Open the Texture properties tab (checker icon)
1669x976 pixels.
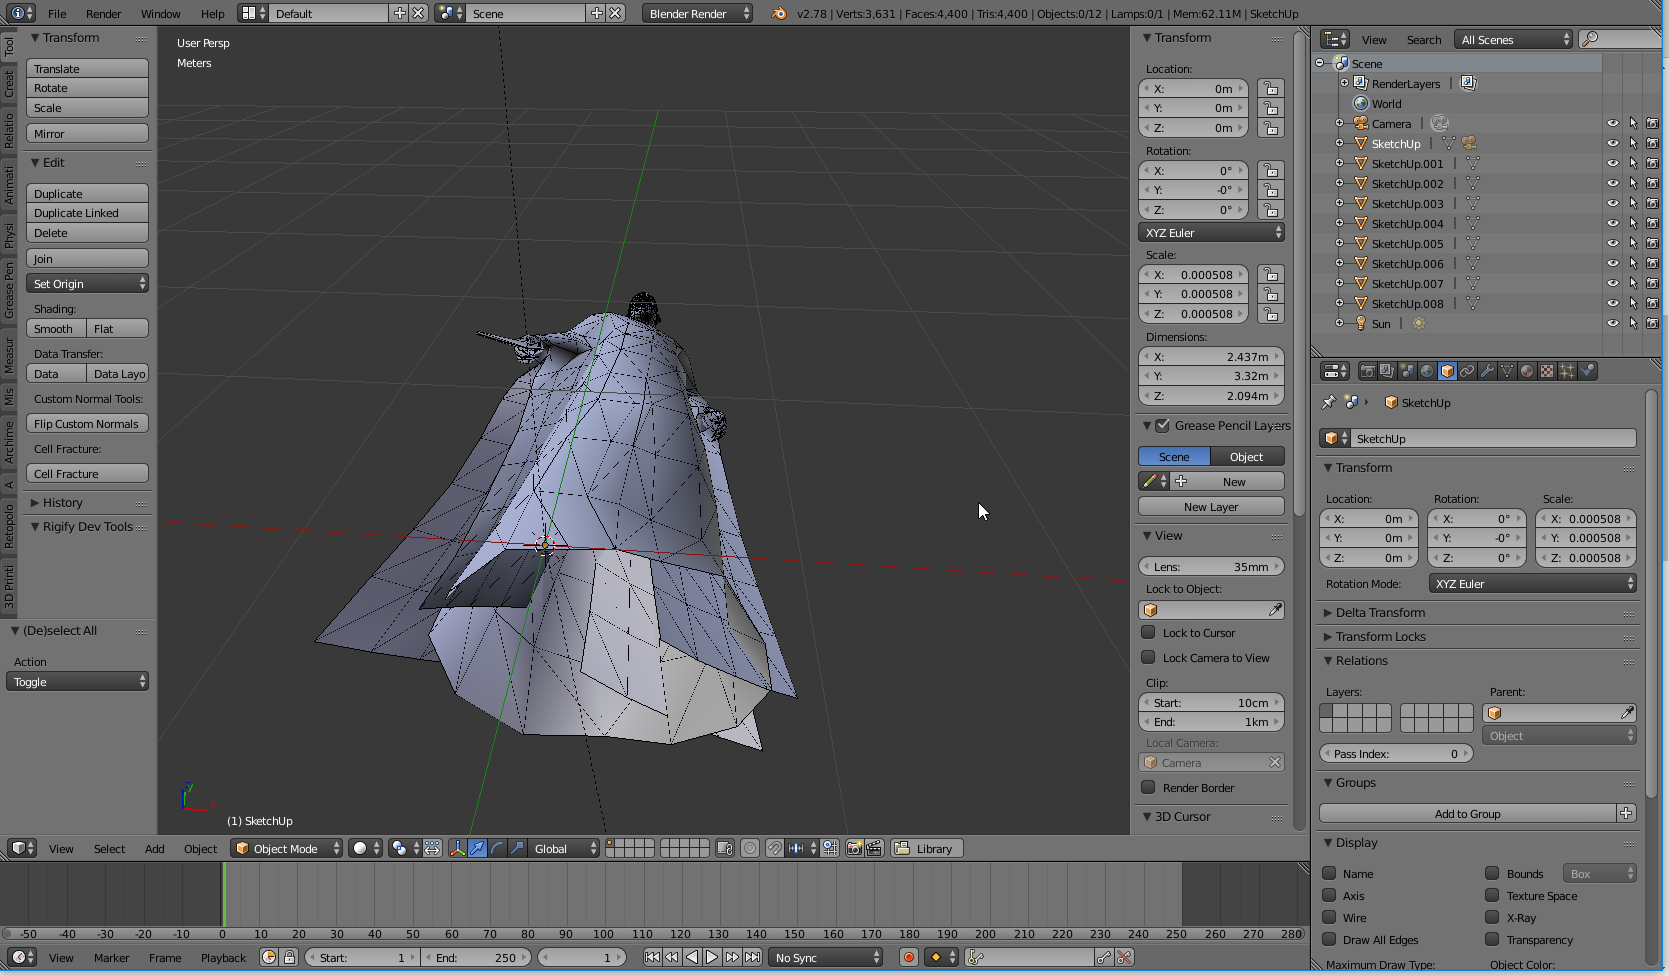click(1547, 371)
